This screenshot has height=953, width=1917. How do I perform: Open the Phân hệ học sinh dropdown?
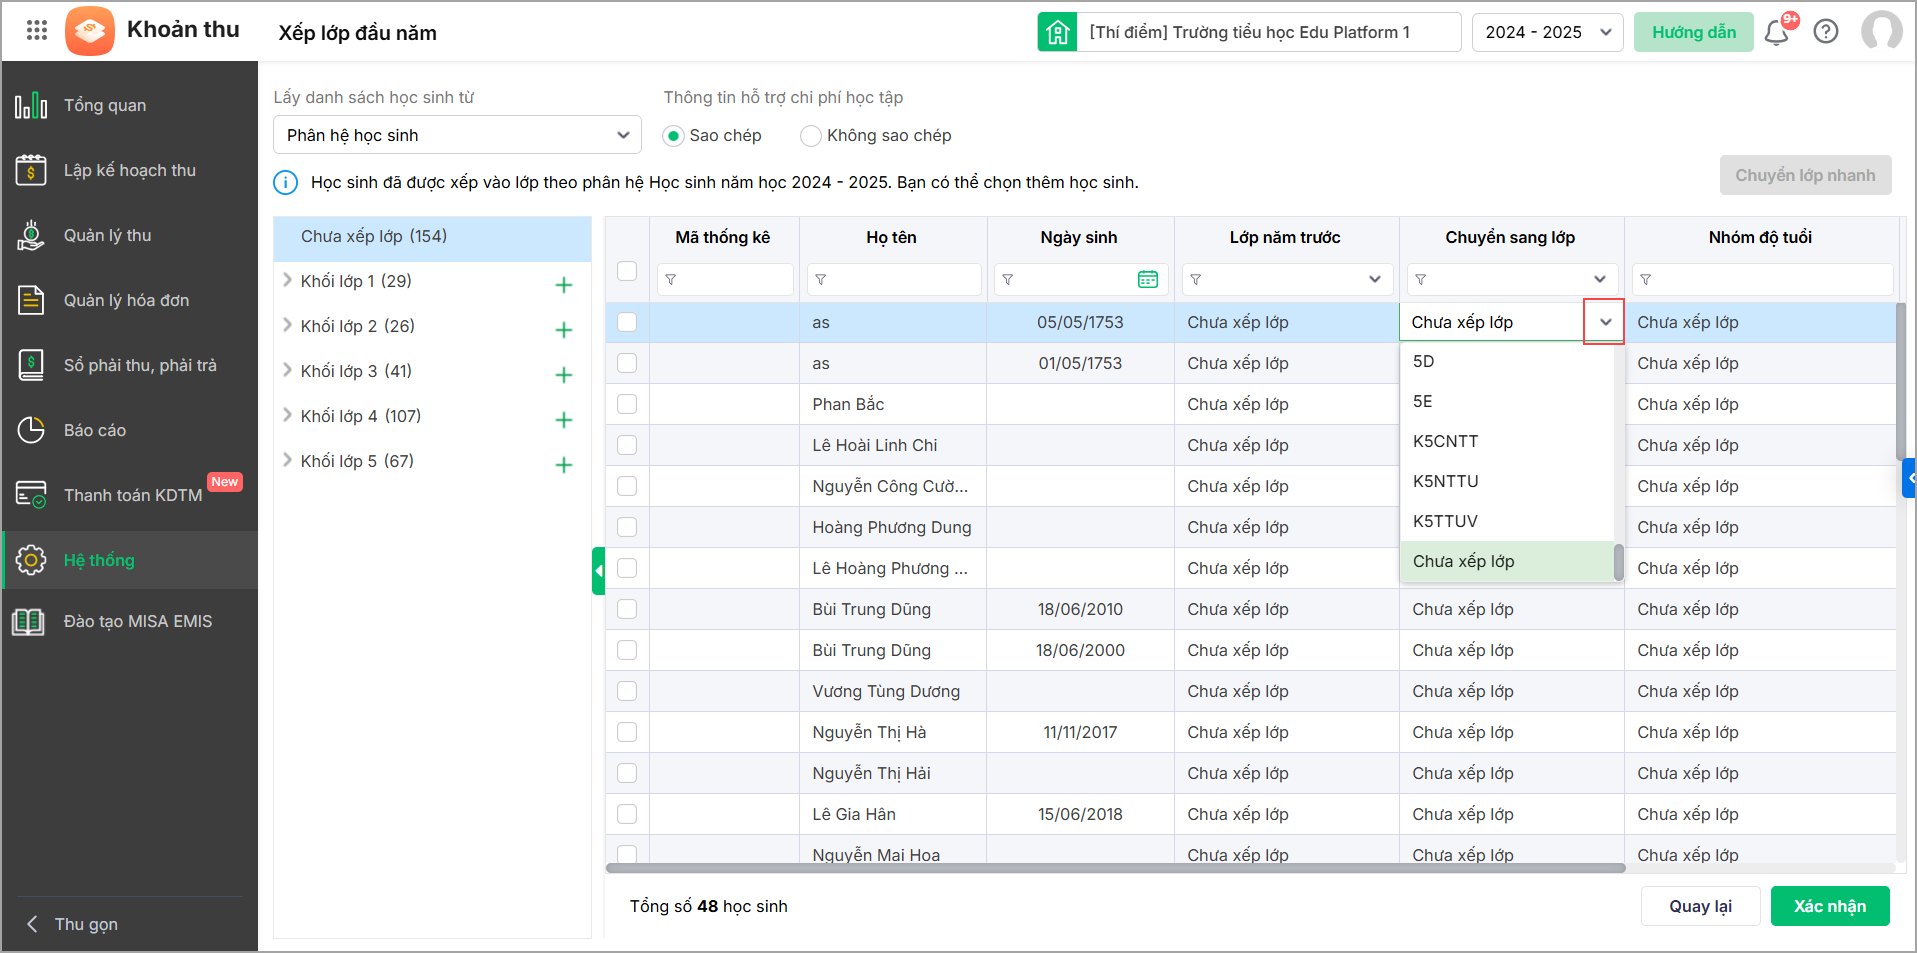tap(457, 135)
